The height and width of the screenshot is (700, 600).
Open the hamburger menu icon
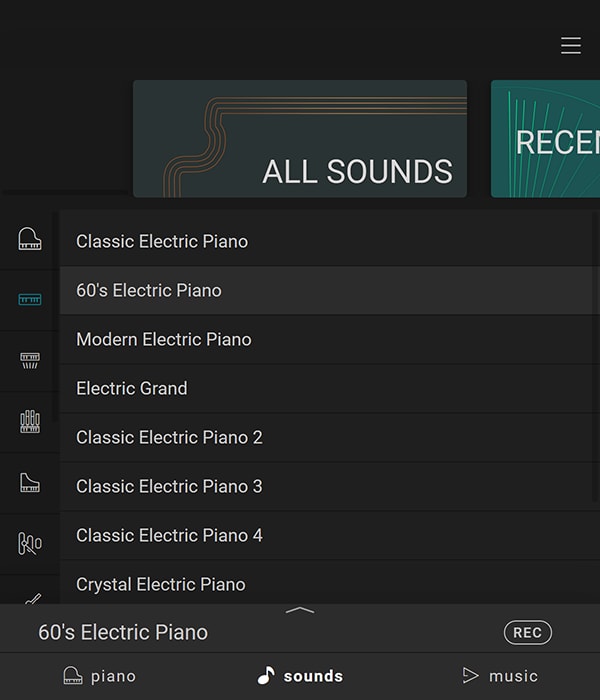571,46
